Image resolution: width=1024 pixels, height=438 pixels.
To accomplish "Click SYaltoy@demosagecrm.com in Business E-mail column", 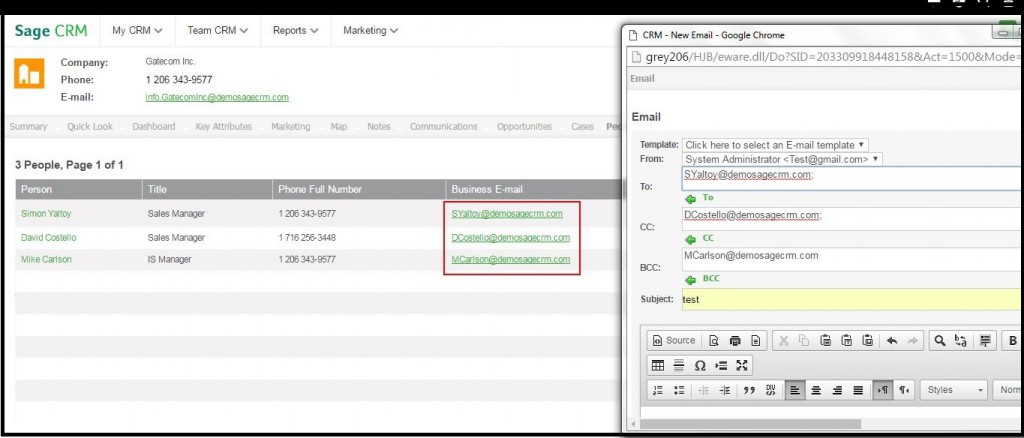I will (x=507, y=213).
